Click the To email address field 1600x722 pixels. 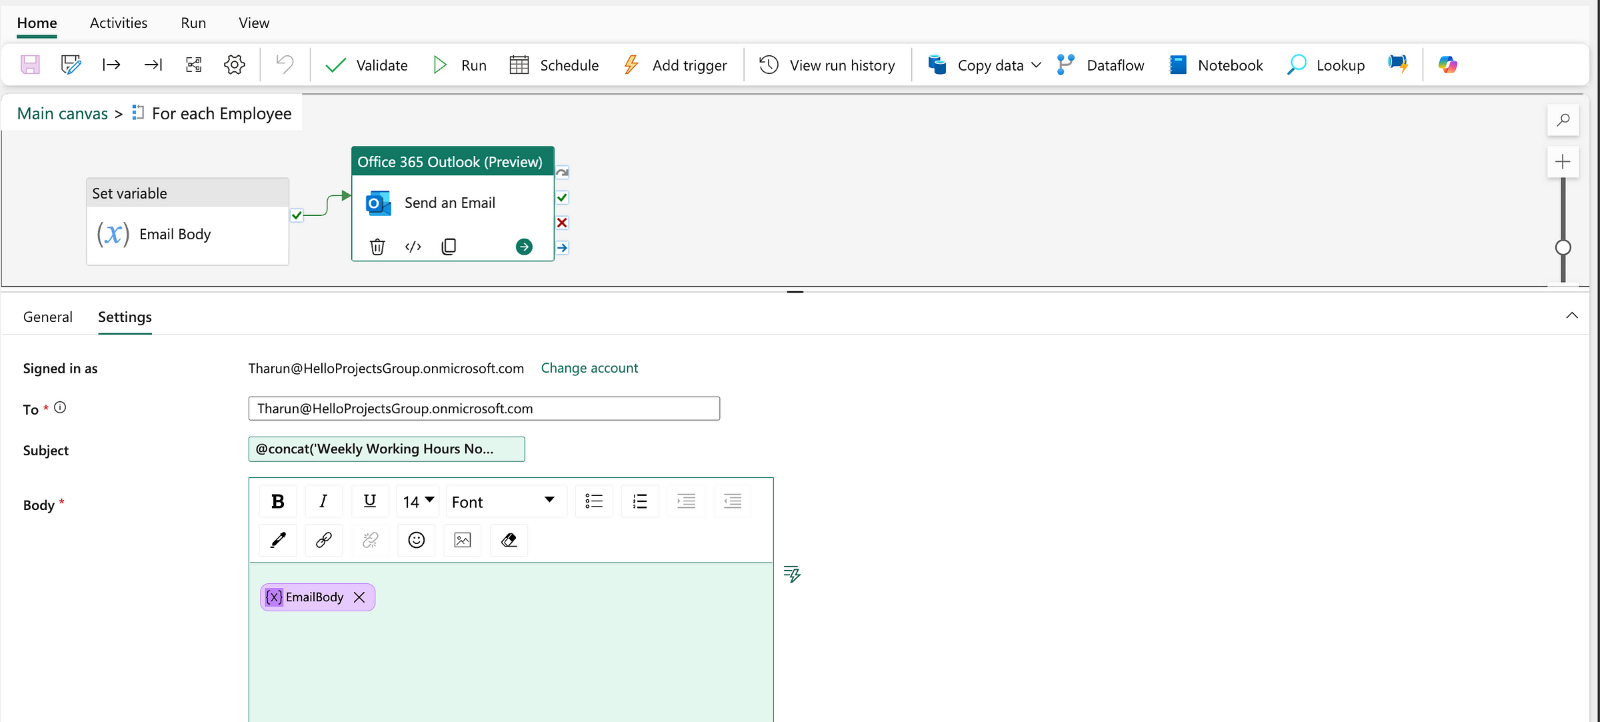(484, 408)
